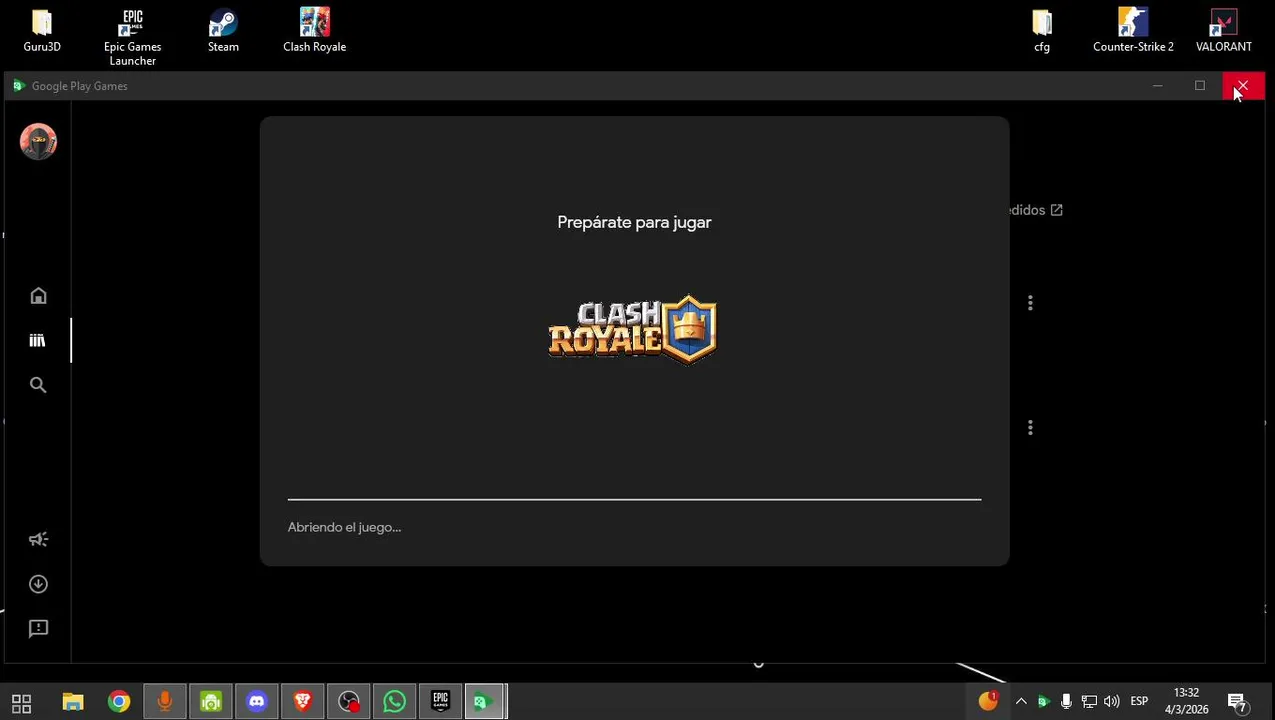Open File Explorer from the taskbar
This screenshot has width=1275, height=720.
coord(73,702)
